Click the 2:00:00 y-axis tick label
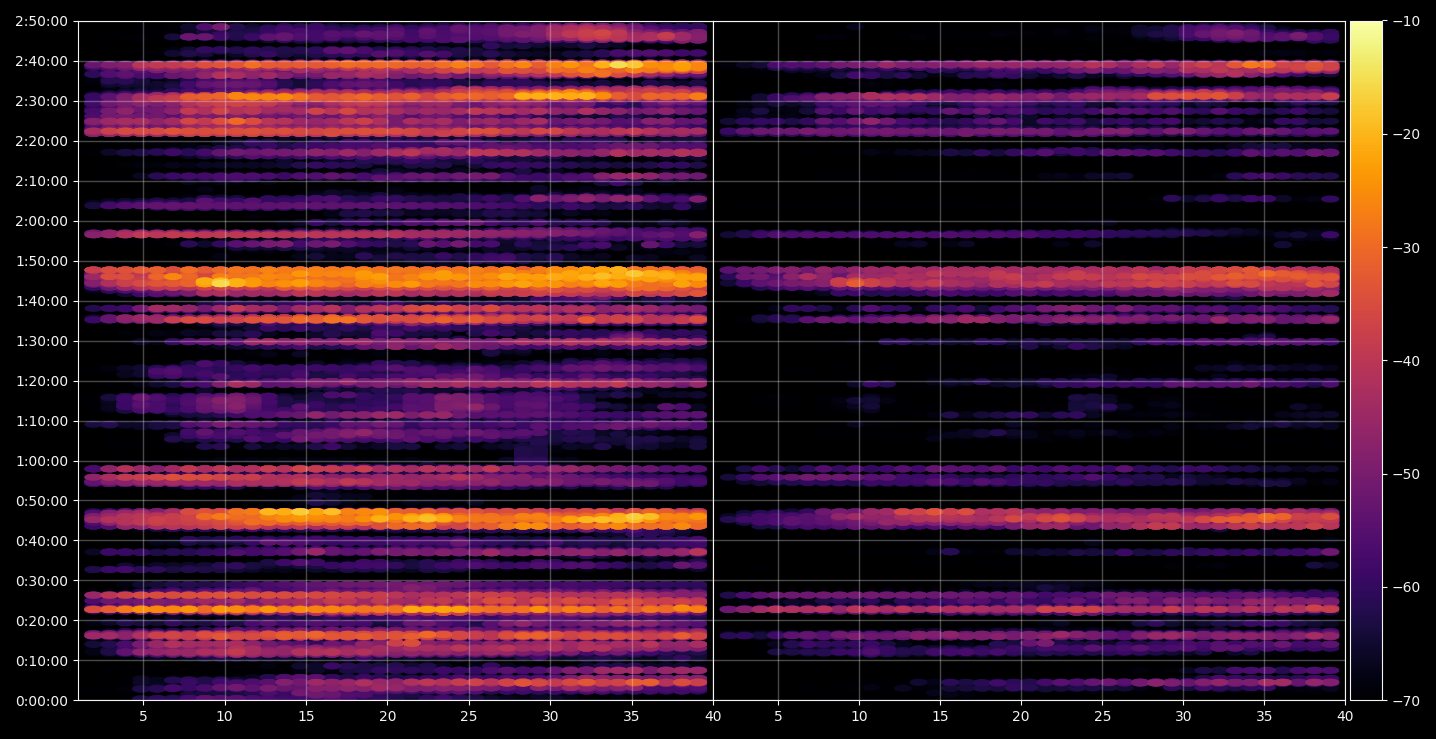 click(41, 221)
